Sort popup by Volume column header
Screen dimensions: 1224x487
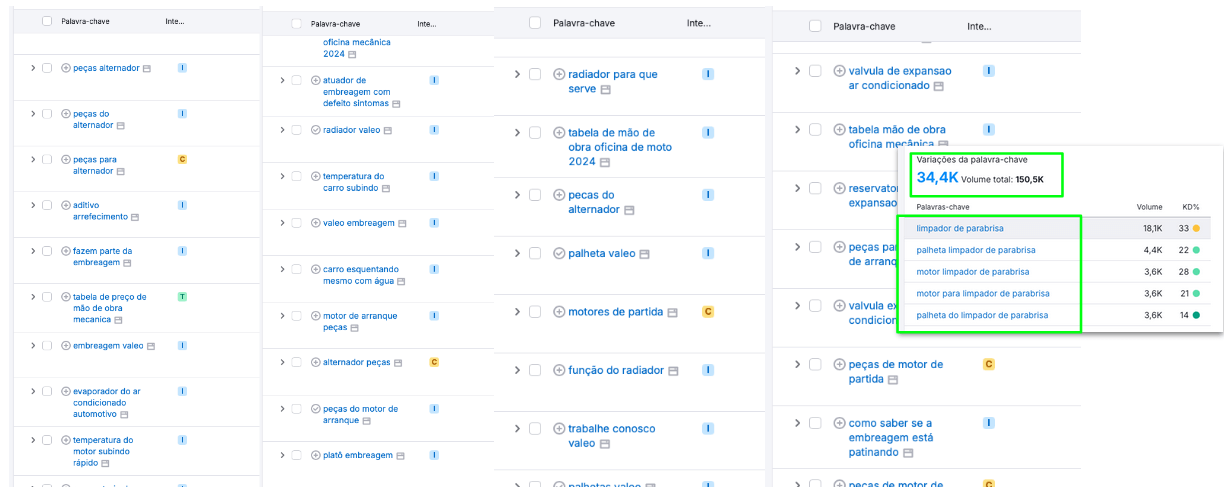[x=1149, y=207]
